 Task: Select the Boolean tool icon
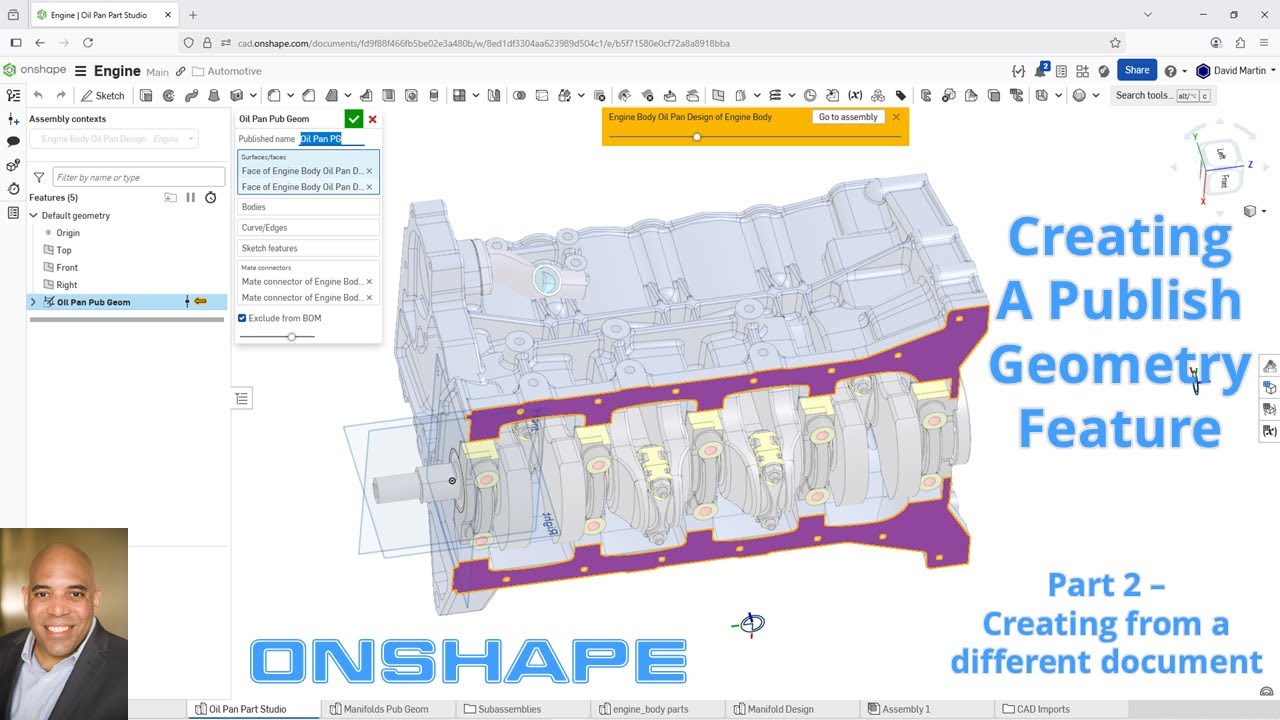519,96
